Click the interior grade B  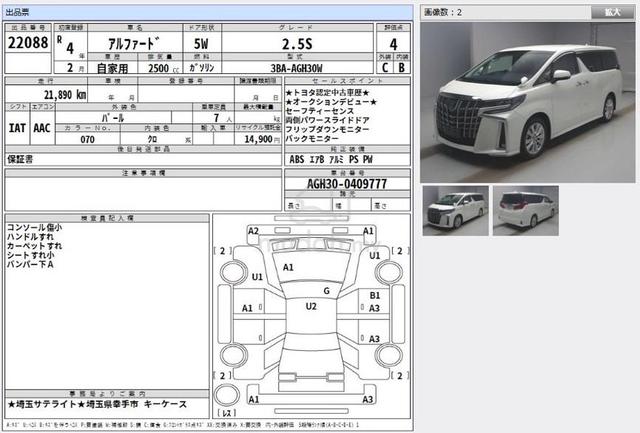402,68
